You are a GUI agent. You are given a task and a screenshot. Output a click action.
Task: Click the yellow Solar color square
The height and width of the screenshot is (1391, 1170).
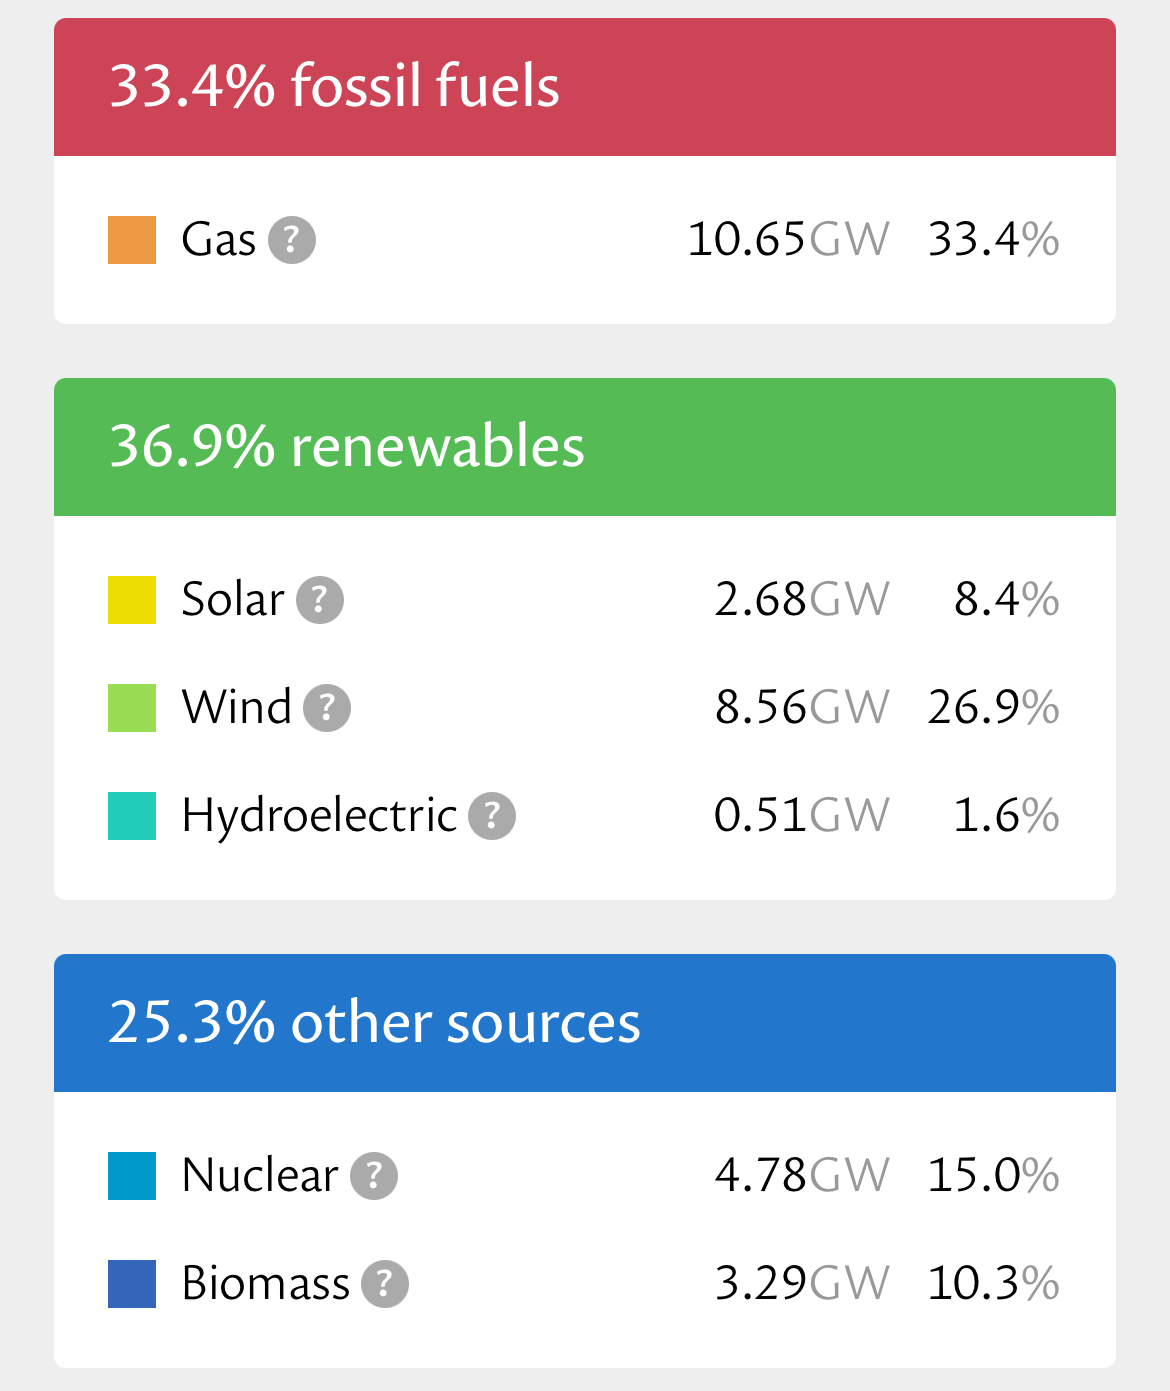pos(132,600)
